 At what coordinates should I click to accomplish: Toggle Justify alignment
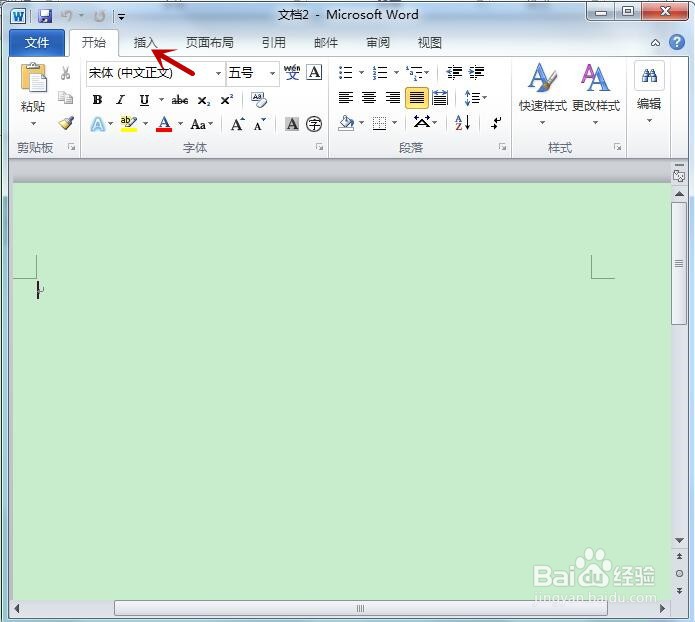[417, 98]
